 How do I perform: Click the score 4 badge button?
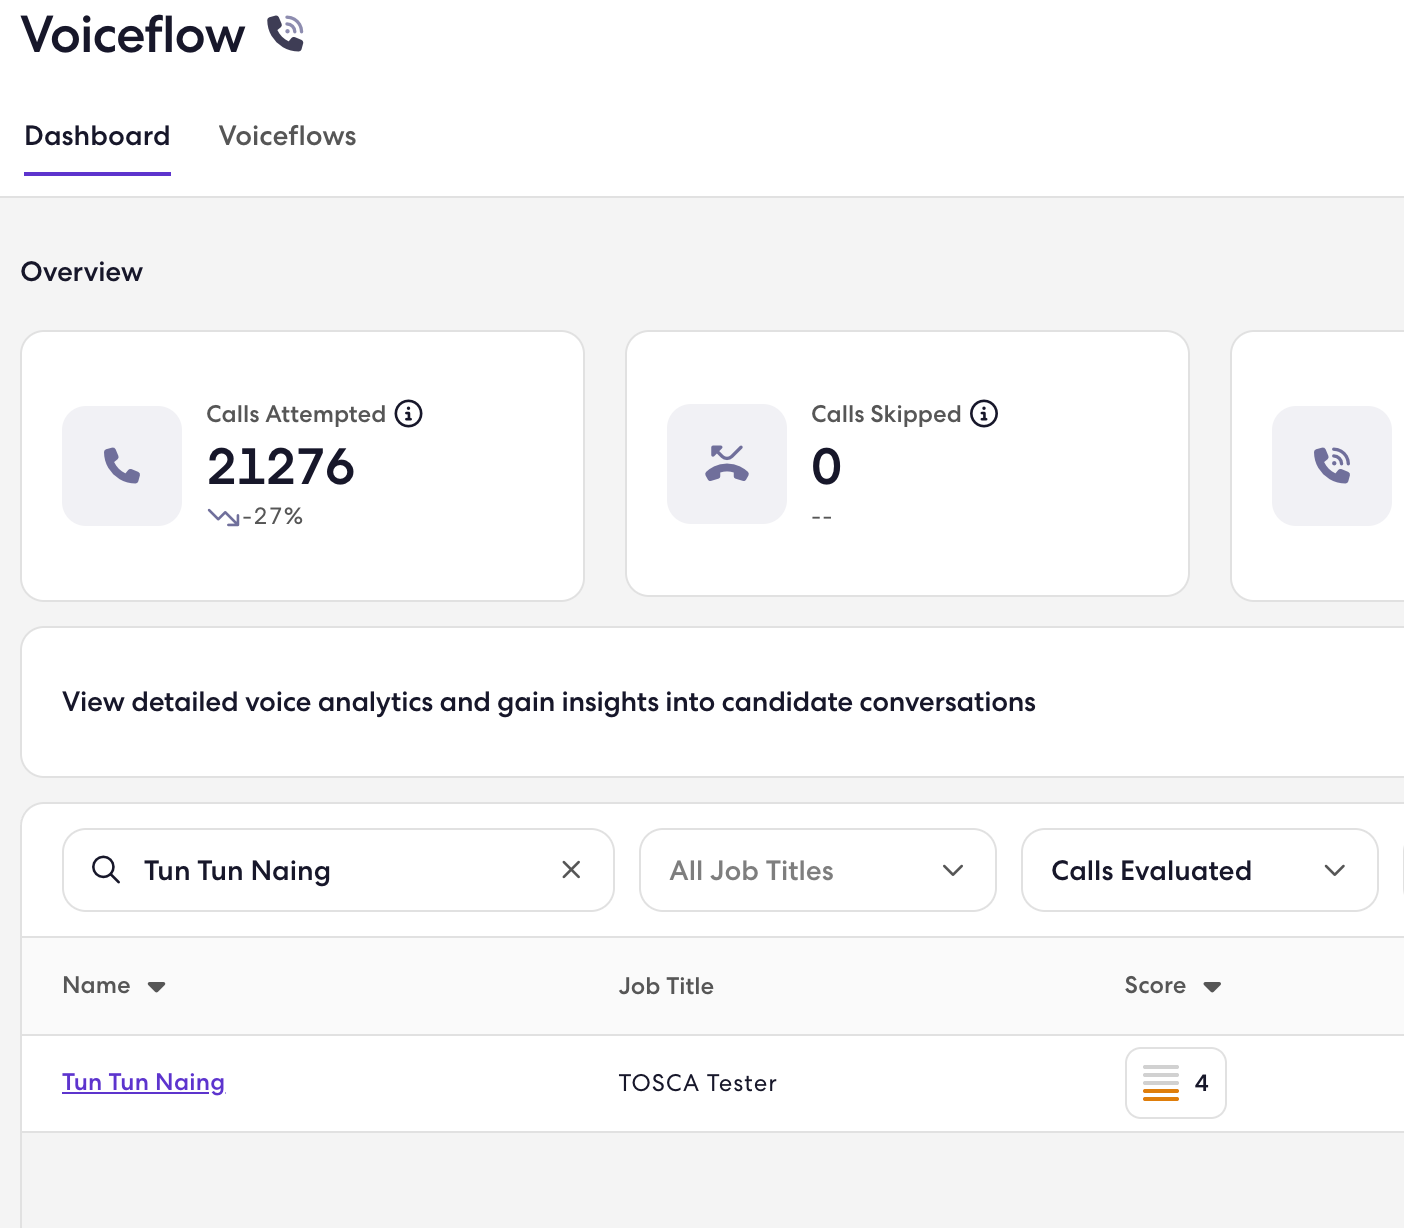1176,1083
